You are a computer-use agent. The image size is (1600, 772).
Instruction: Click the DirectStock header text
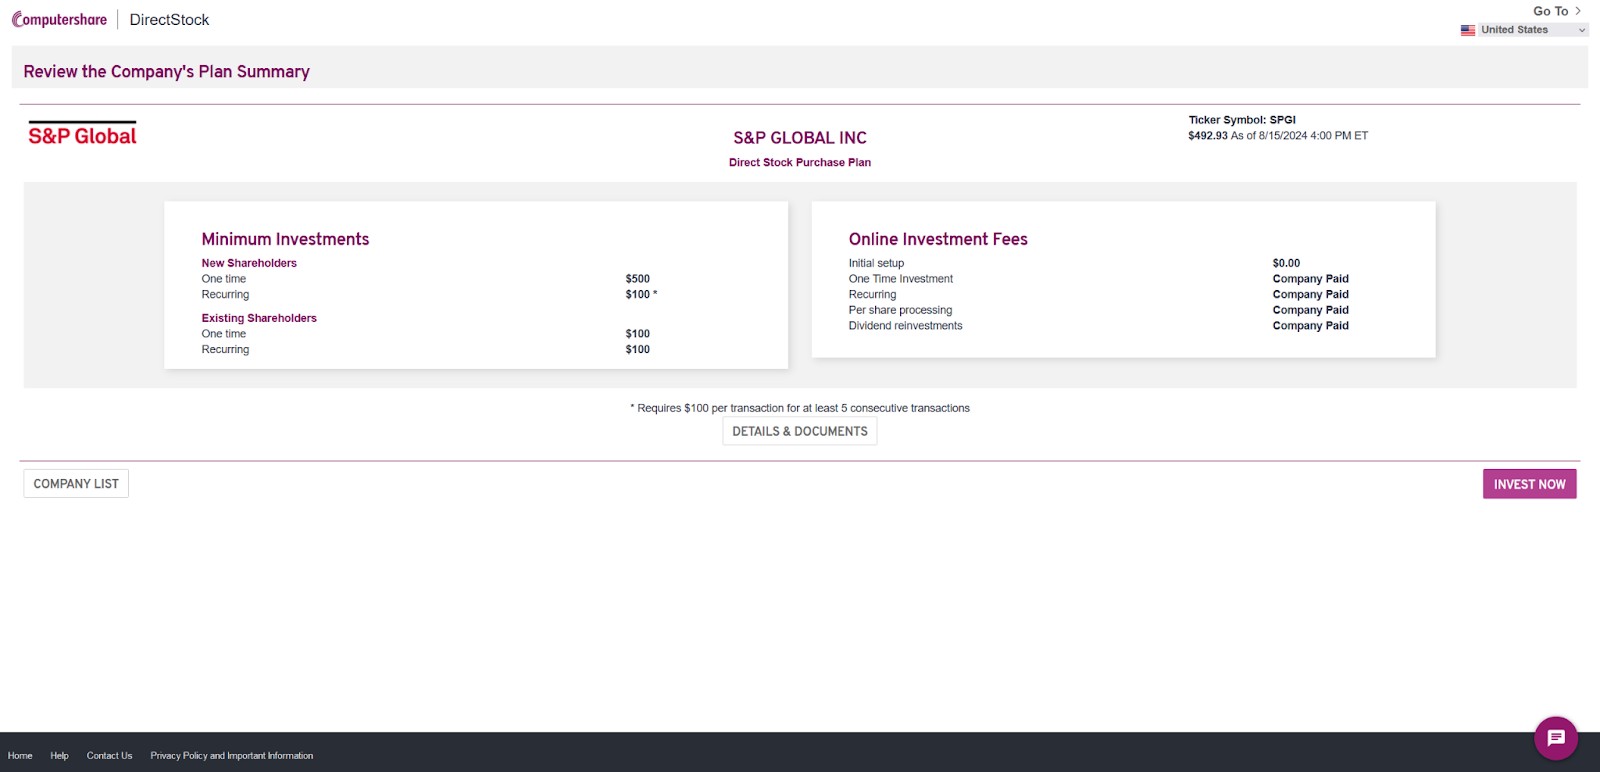click(169, 20)
